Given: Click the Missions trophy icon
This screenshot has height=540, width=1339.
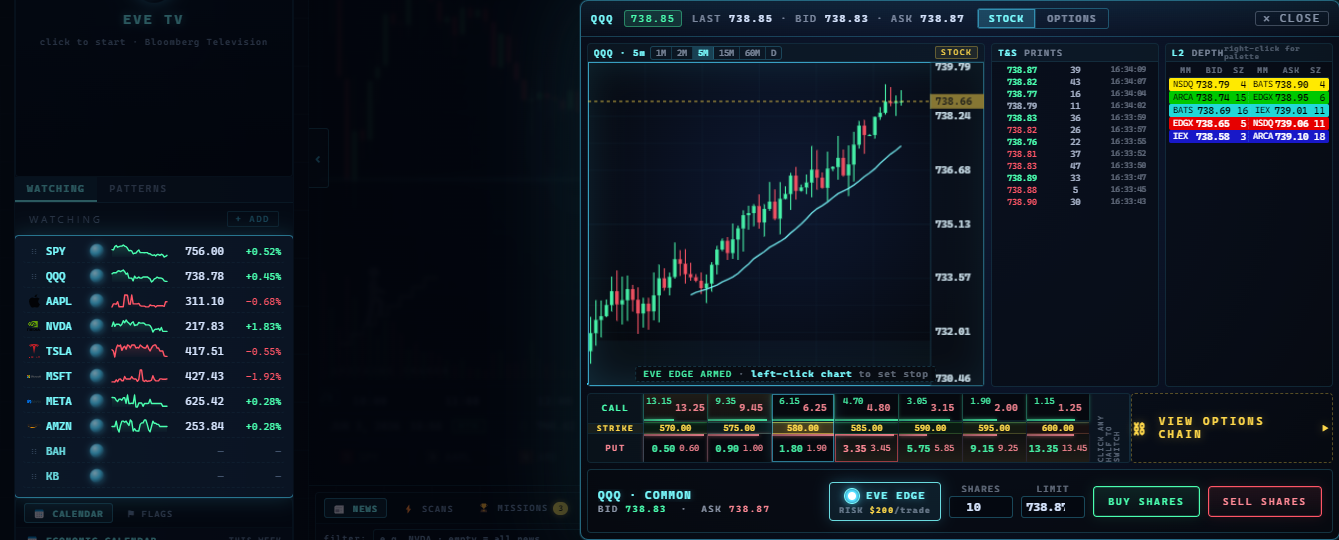Looking at the screenshot, I should pos(484,508).
